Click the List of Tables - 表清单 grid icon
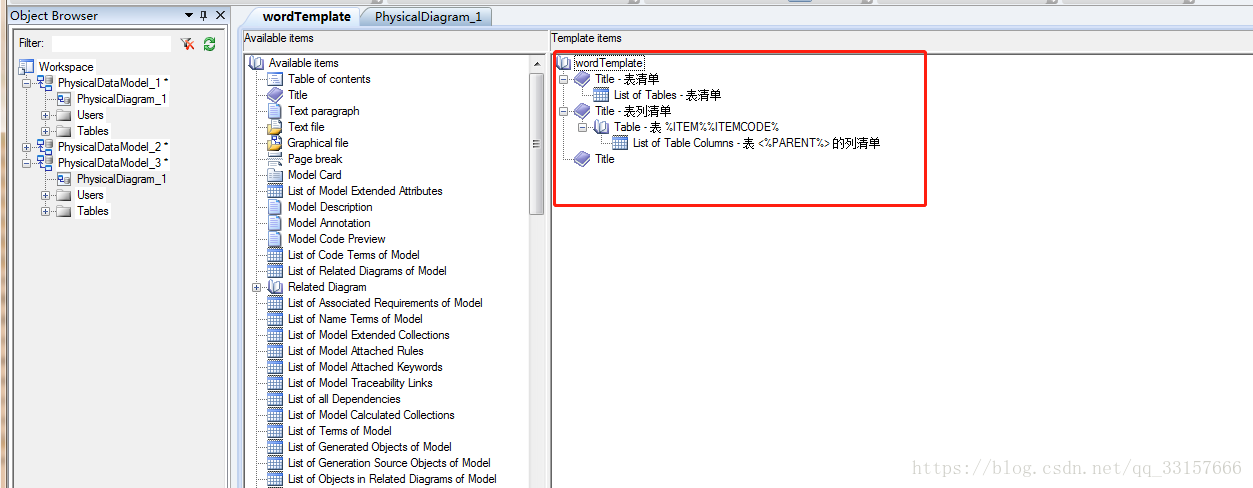The width and height of the screenshot is (1253, 488). pos(601,95)
